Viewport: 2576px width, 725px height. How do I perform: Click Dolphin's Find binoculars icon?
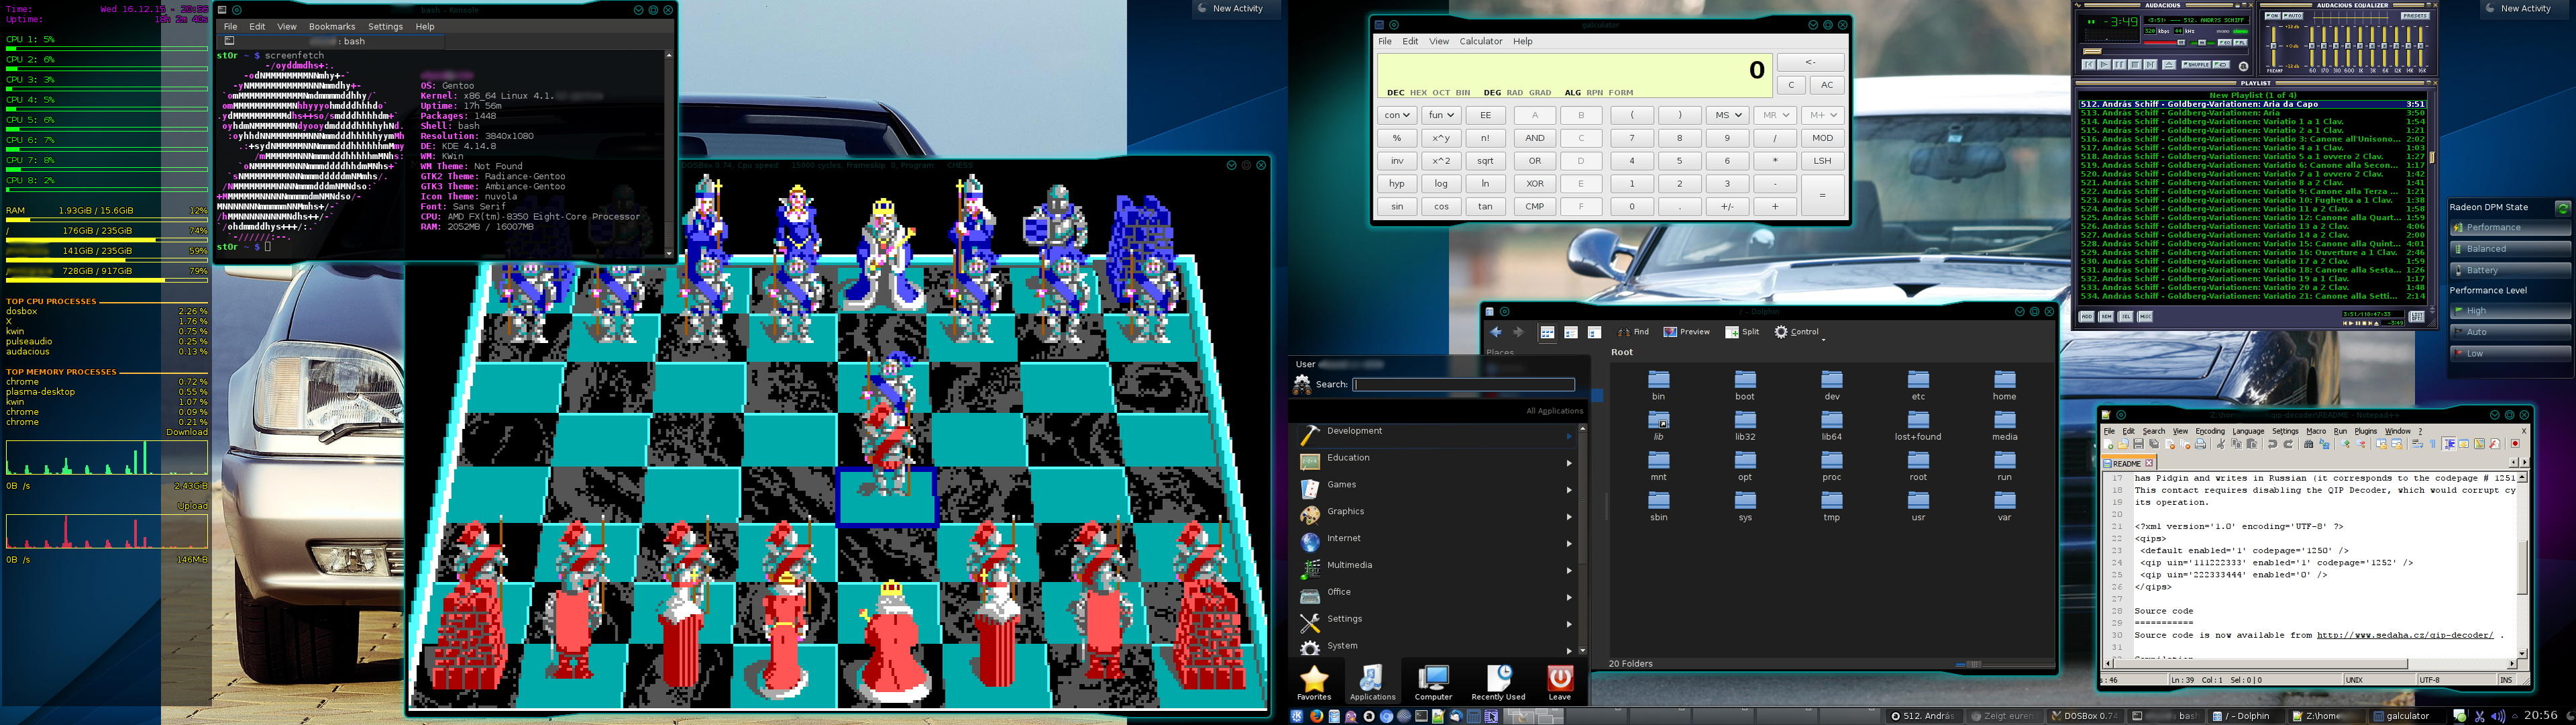[x=1623, y=332]
